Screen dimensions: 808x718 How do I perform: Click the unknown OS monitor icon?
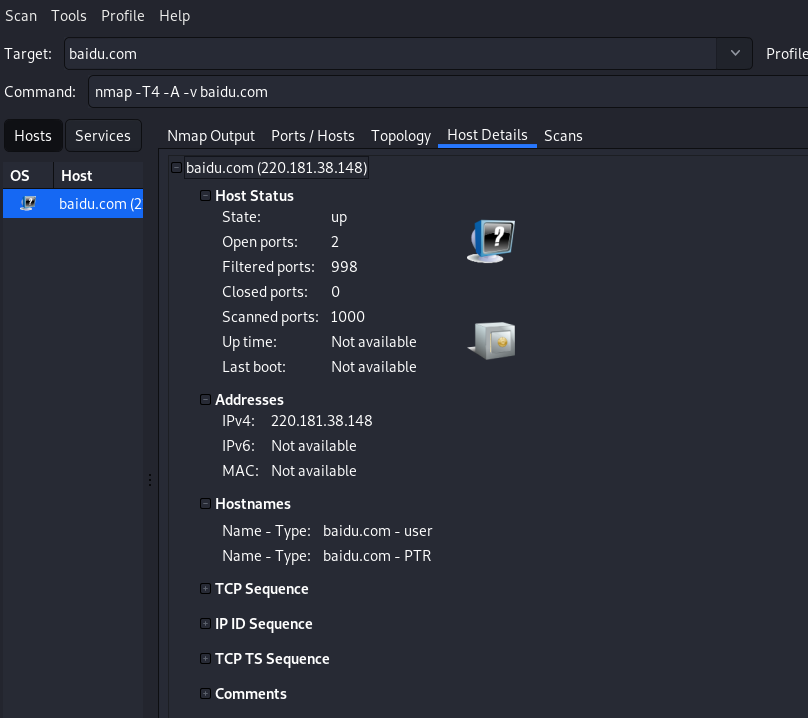[x=491, y=241]
